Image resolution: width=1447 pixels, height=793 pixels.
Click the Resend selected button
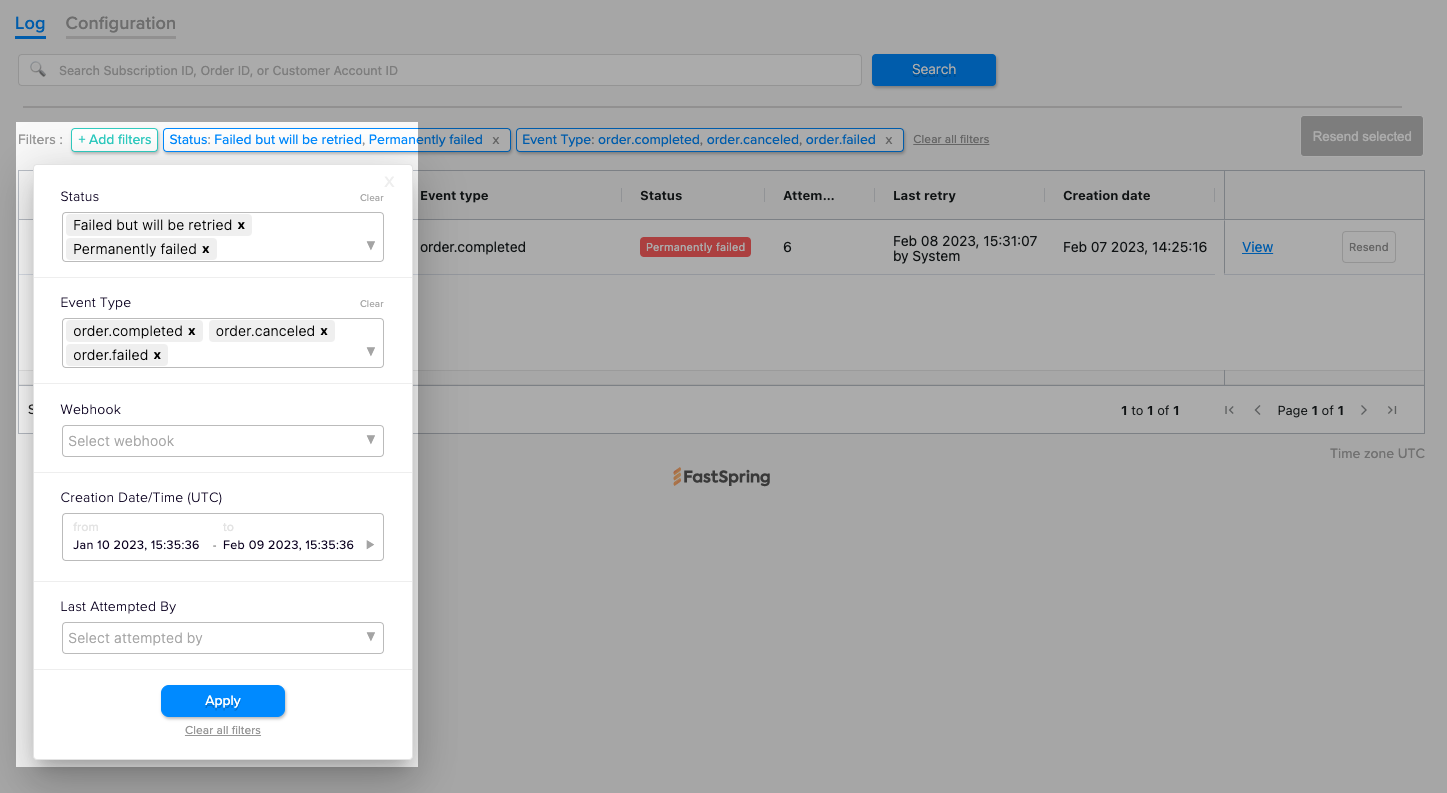[x=1362, y=136]
